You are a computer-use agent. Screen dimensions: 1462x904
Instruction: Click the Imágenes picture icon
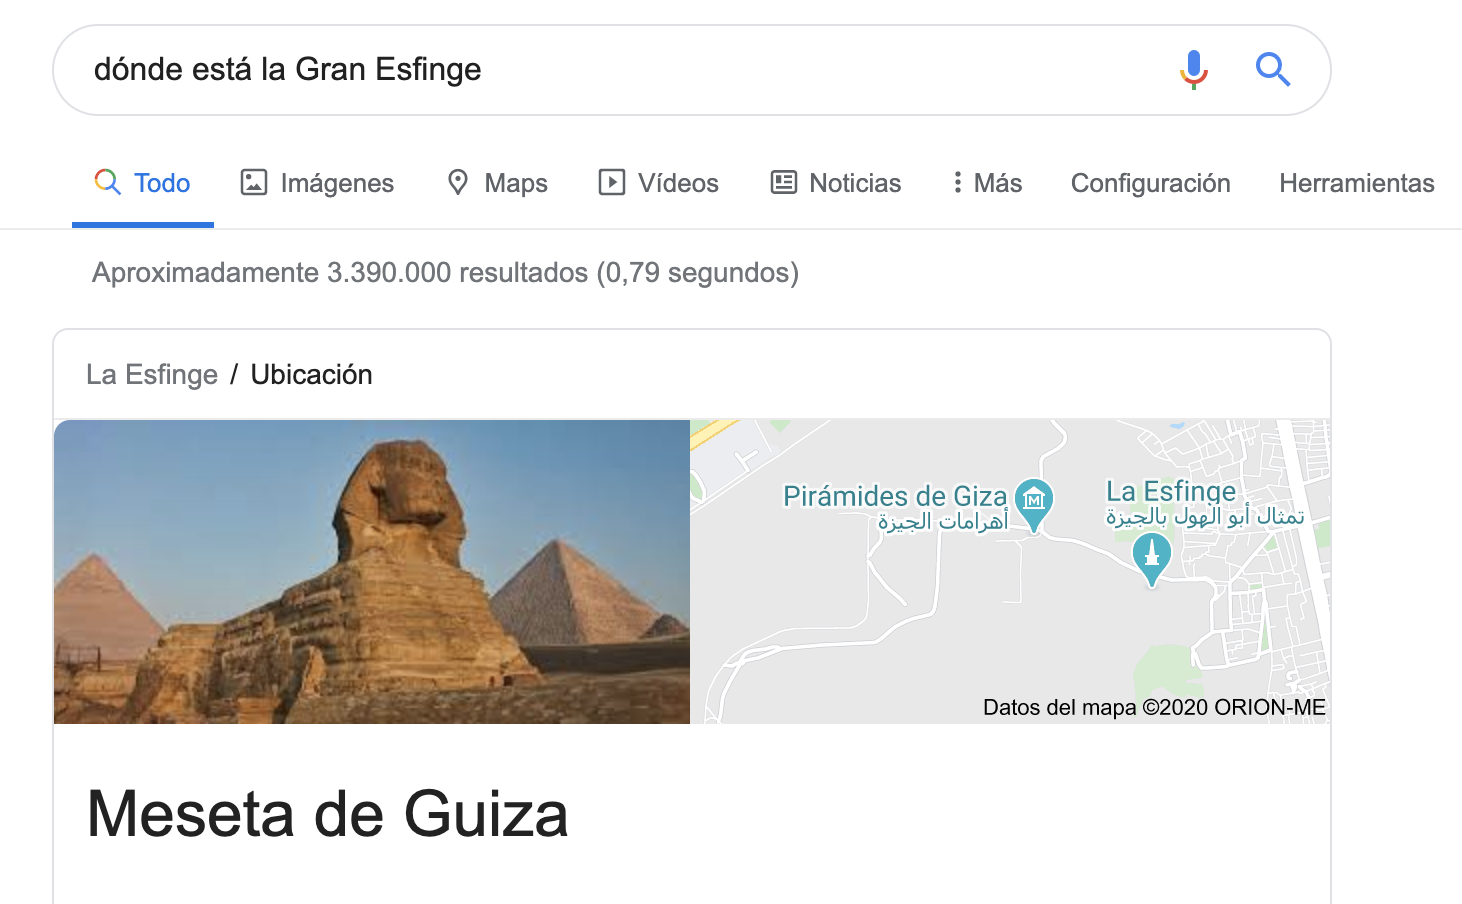point(254,182)
